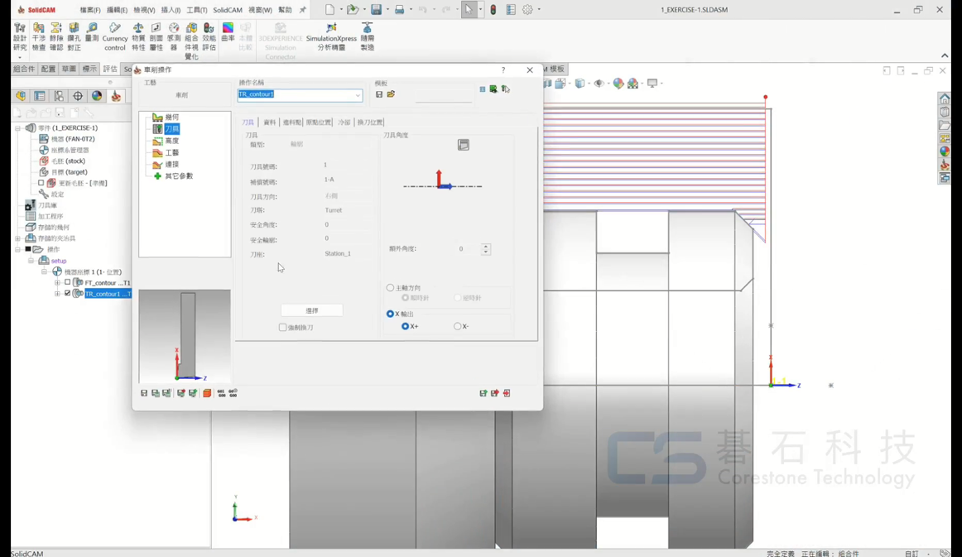Click the tool angle preview icon

point(463,145)
